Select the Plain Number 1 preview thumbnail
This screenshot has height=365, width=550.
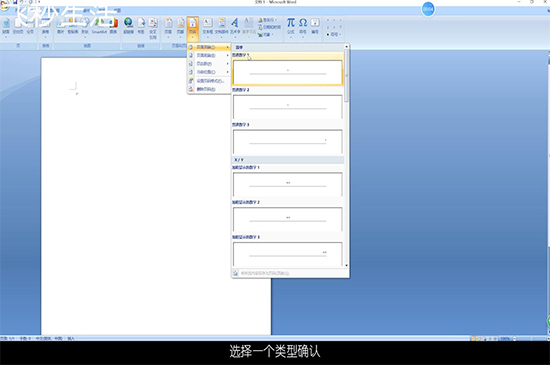[x=288, y=73]
